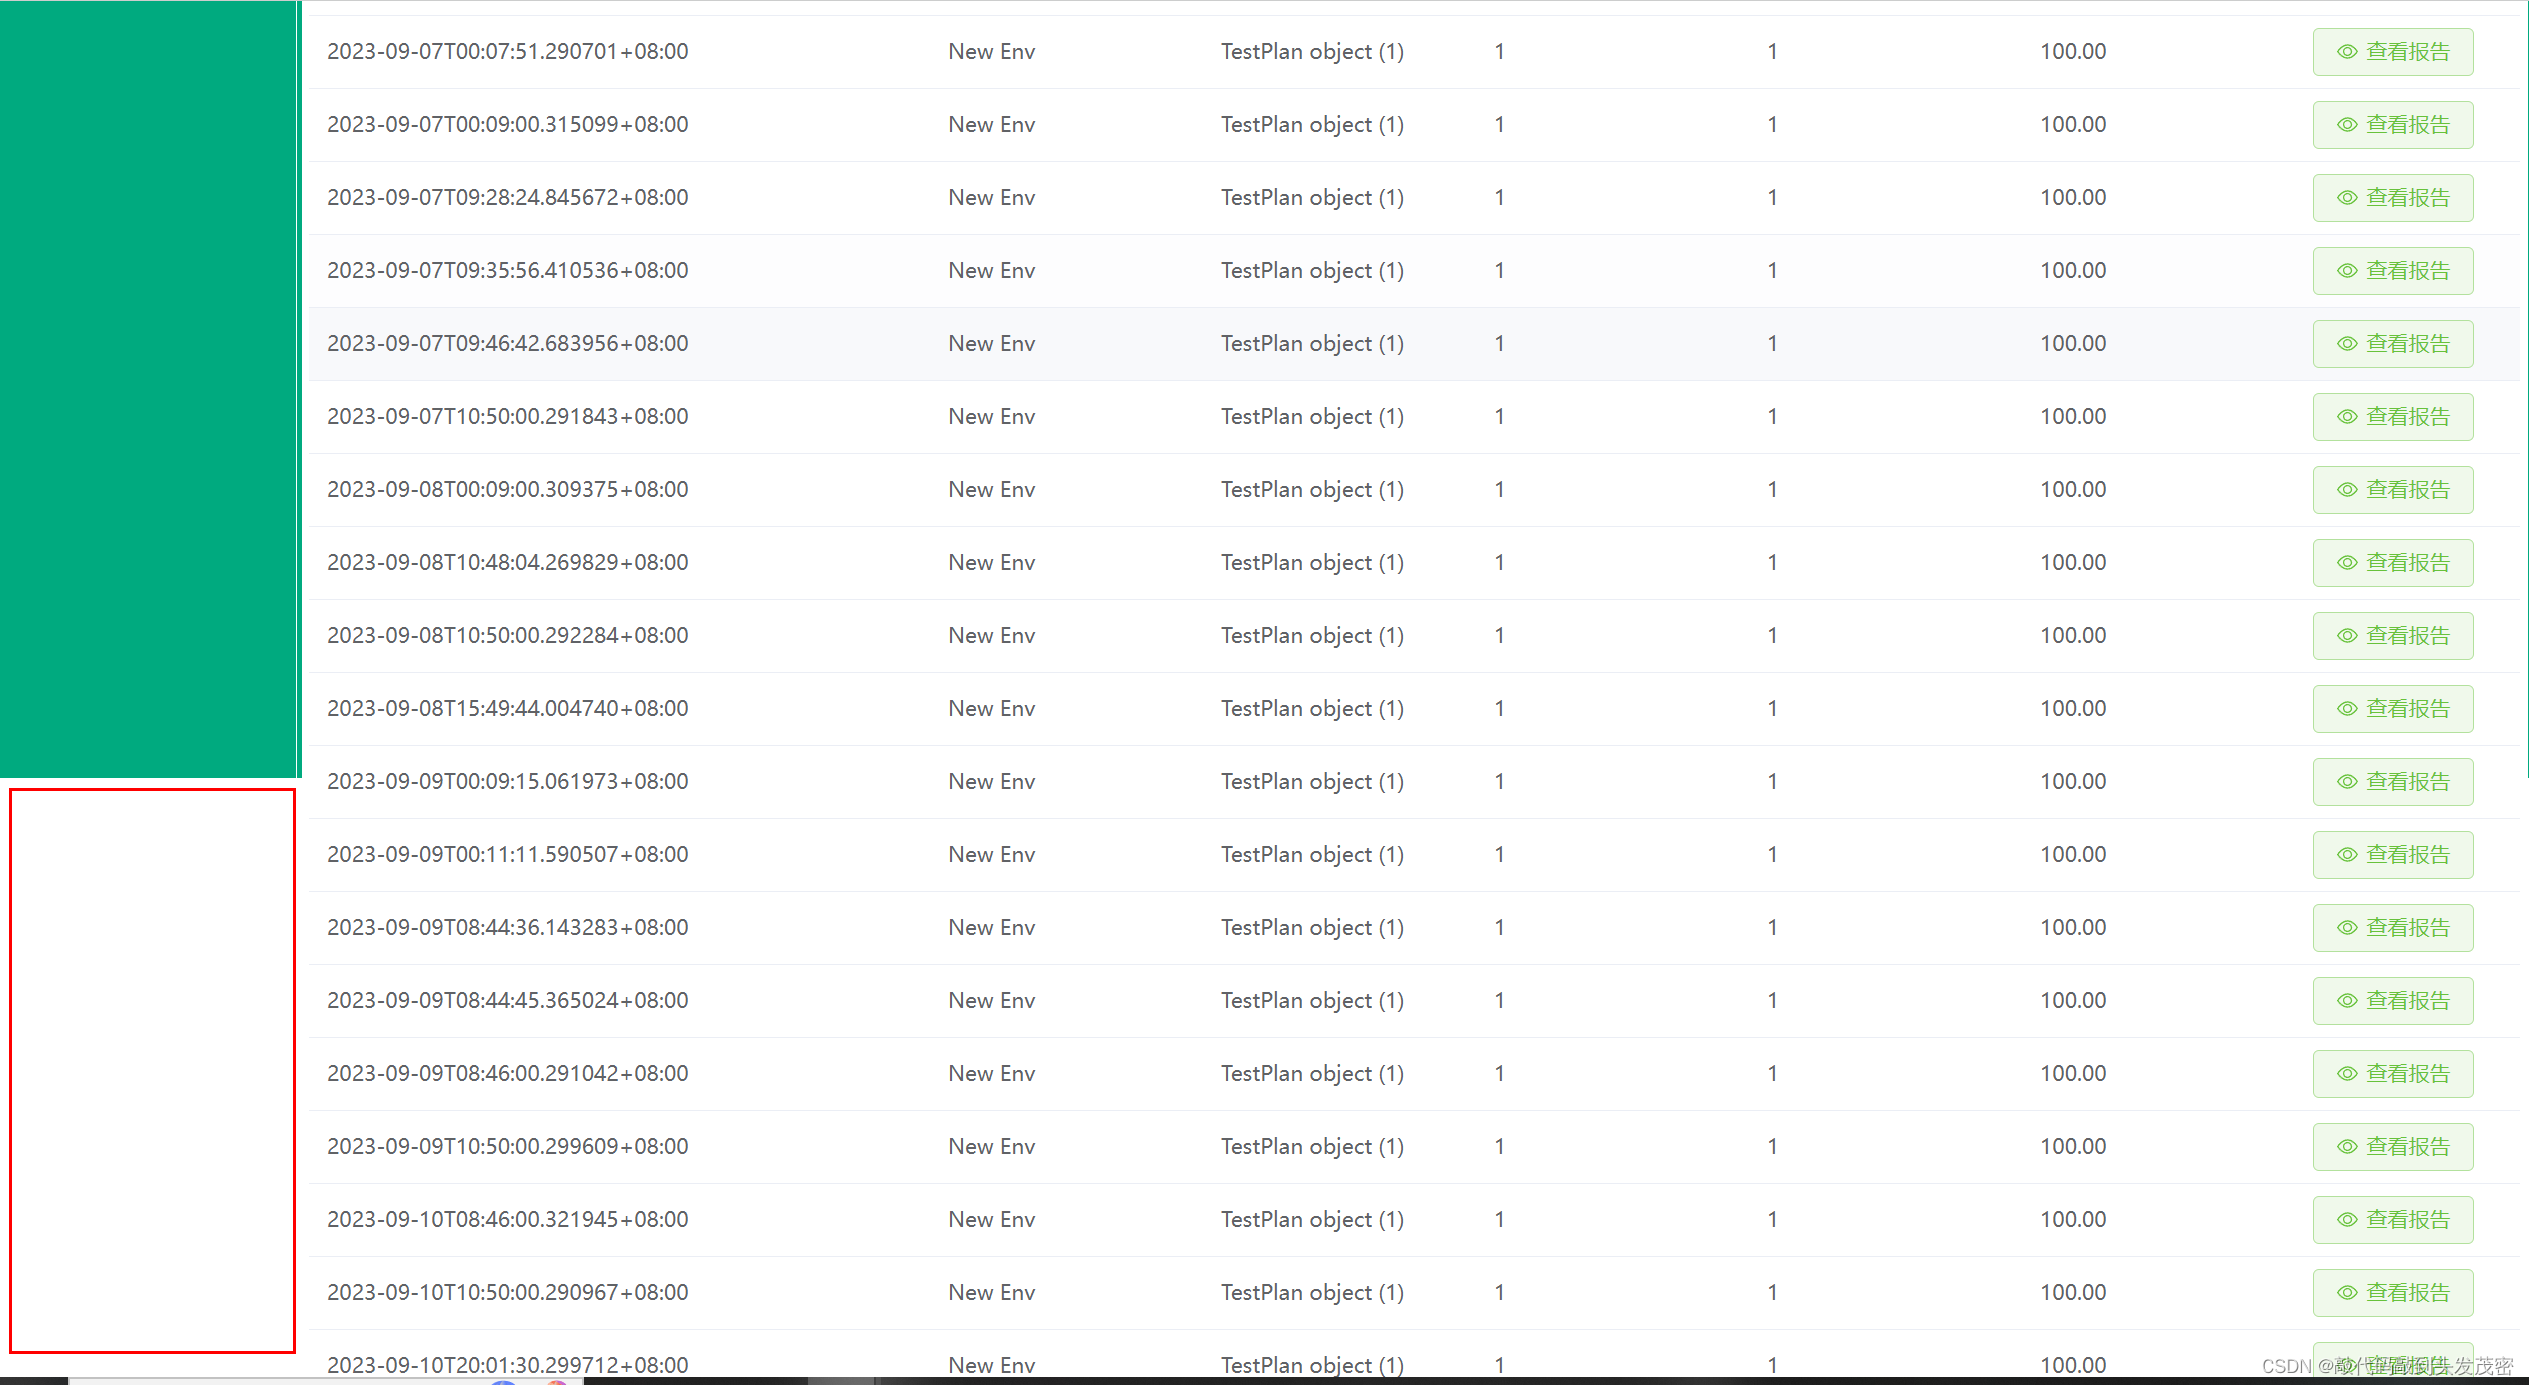
Task: Open 查看报告 on highlighted 2023-09-07T09:46:42 row
Action: (2392, 344)
